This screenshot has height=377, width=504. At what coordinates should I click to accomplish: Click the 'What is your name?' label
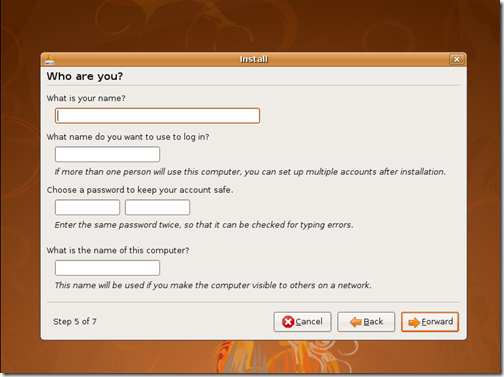tap(86, 98)
